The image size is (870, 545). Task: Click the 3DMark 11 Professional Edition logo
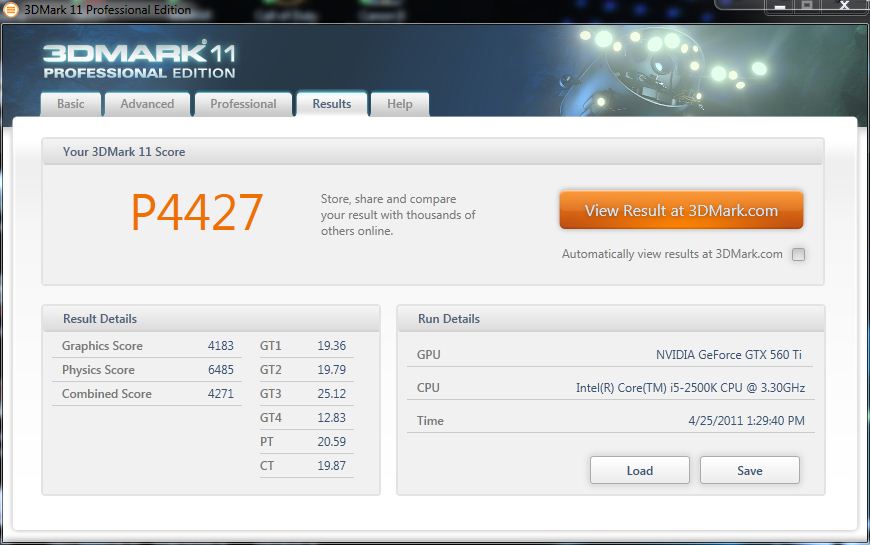139,60
